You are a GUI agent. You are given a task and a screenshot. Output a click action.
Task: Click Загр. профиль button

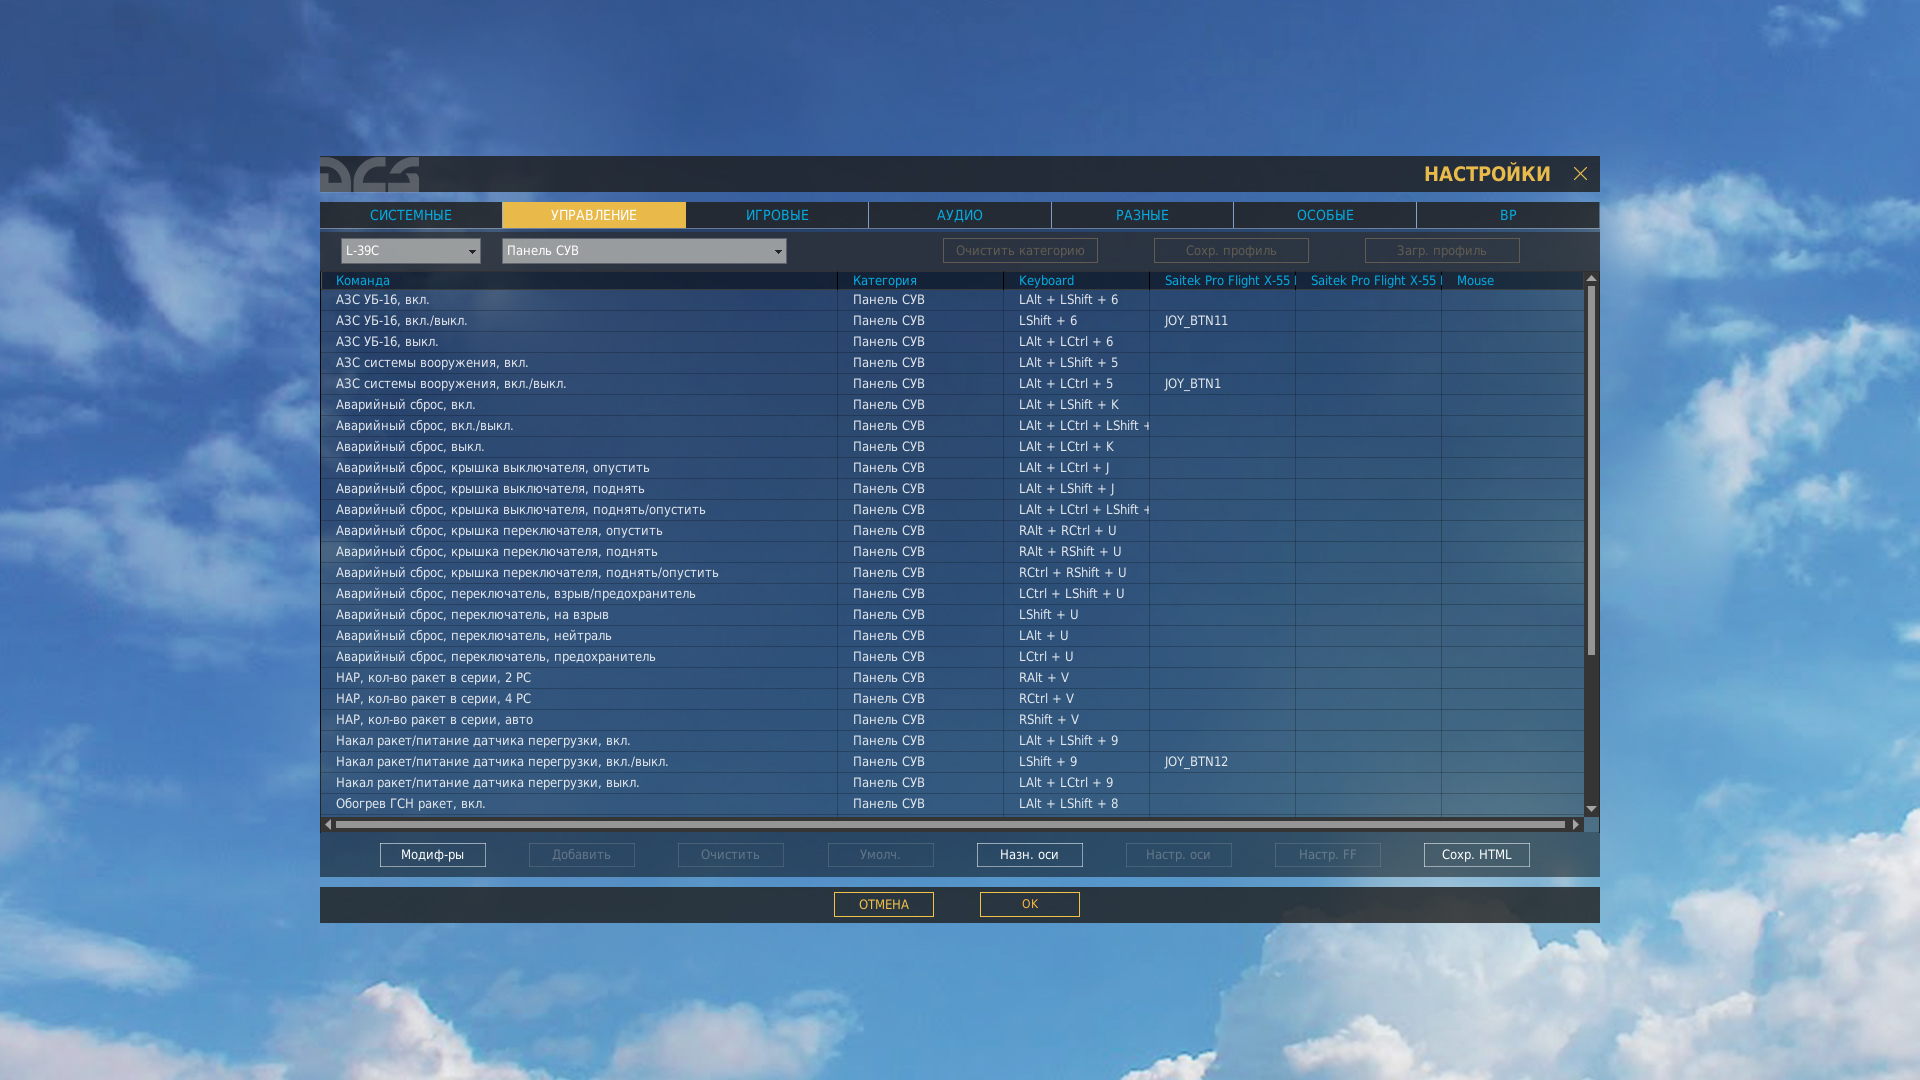pyautogui.click(x=1442, y=251)
